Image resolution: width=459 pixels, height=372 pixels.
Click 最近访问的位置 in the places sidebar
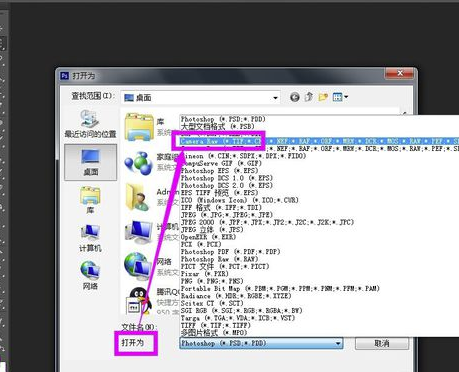coord(90,124)
